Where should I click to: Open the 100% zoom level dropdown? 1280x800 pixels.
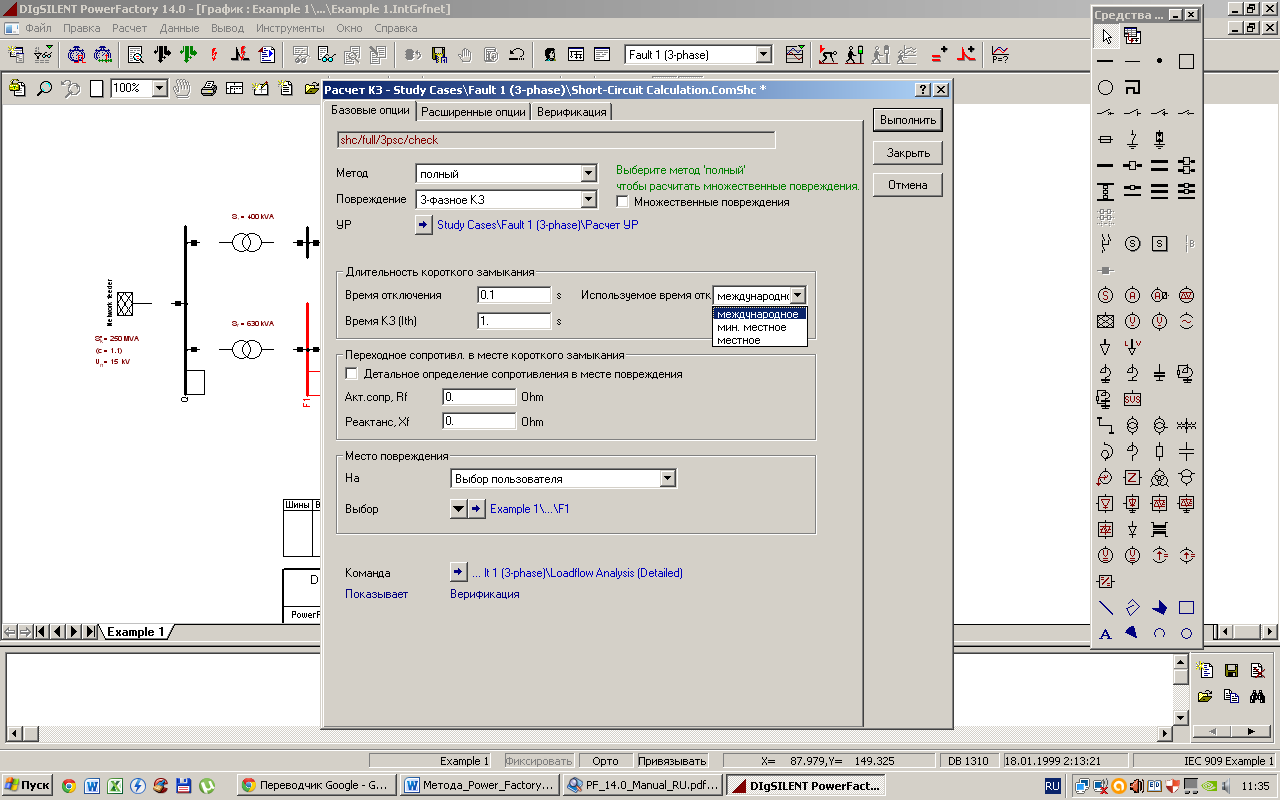[159, 88]
